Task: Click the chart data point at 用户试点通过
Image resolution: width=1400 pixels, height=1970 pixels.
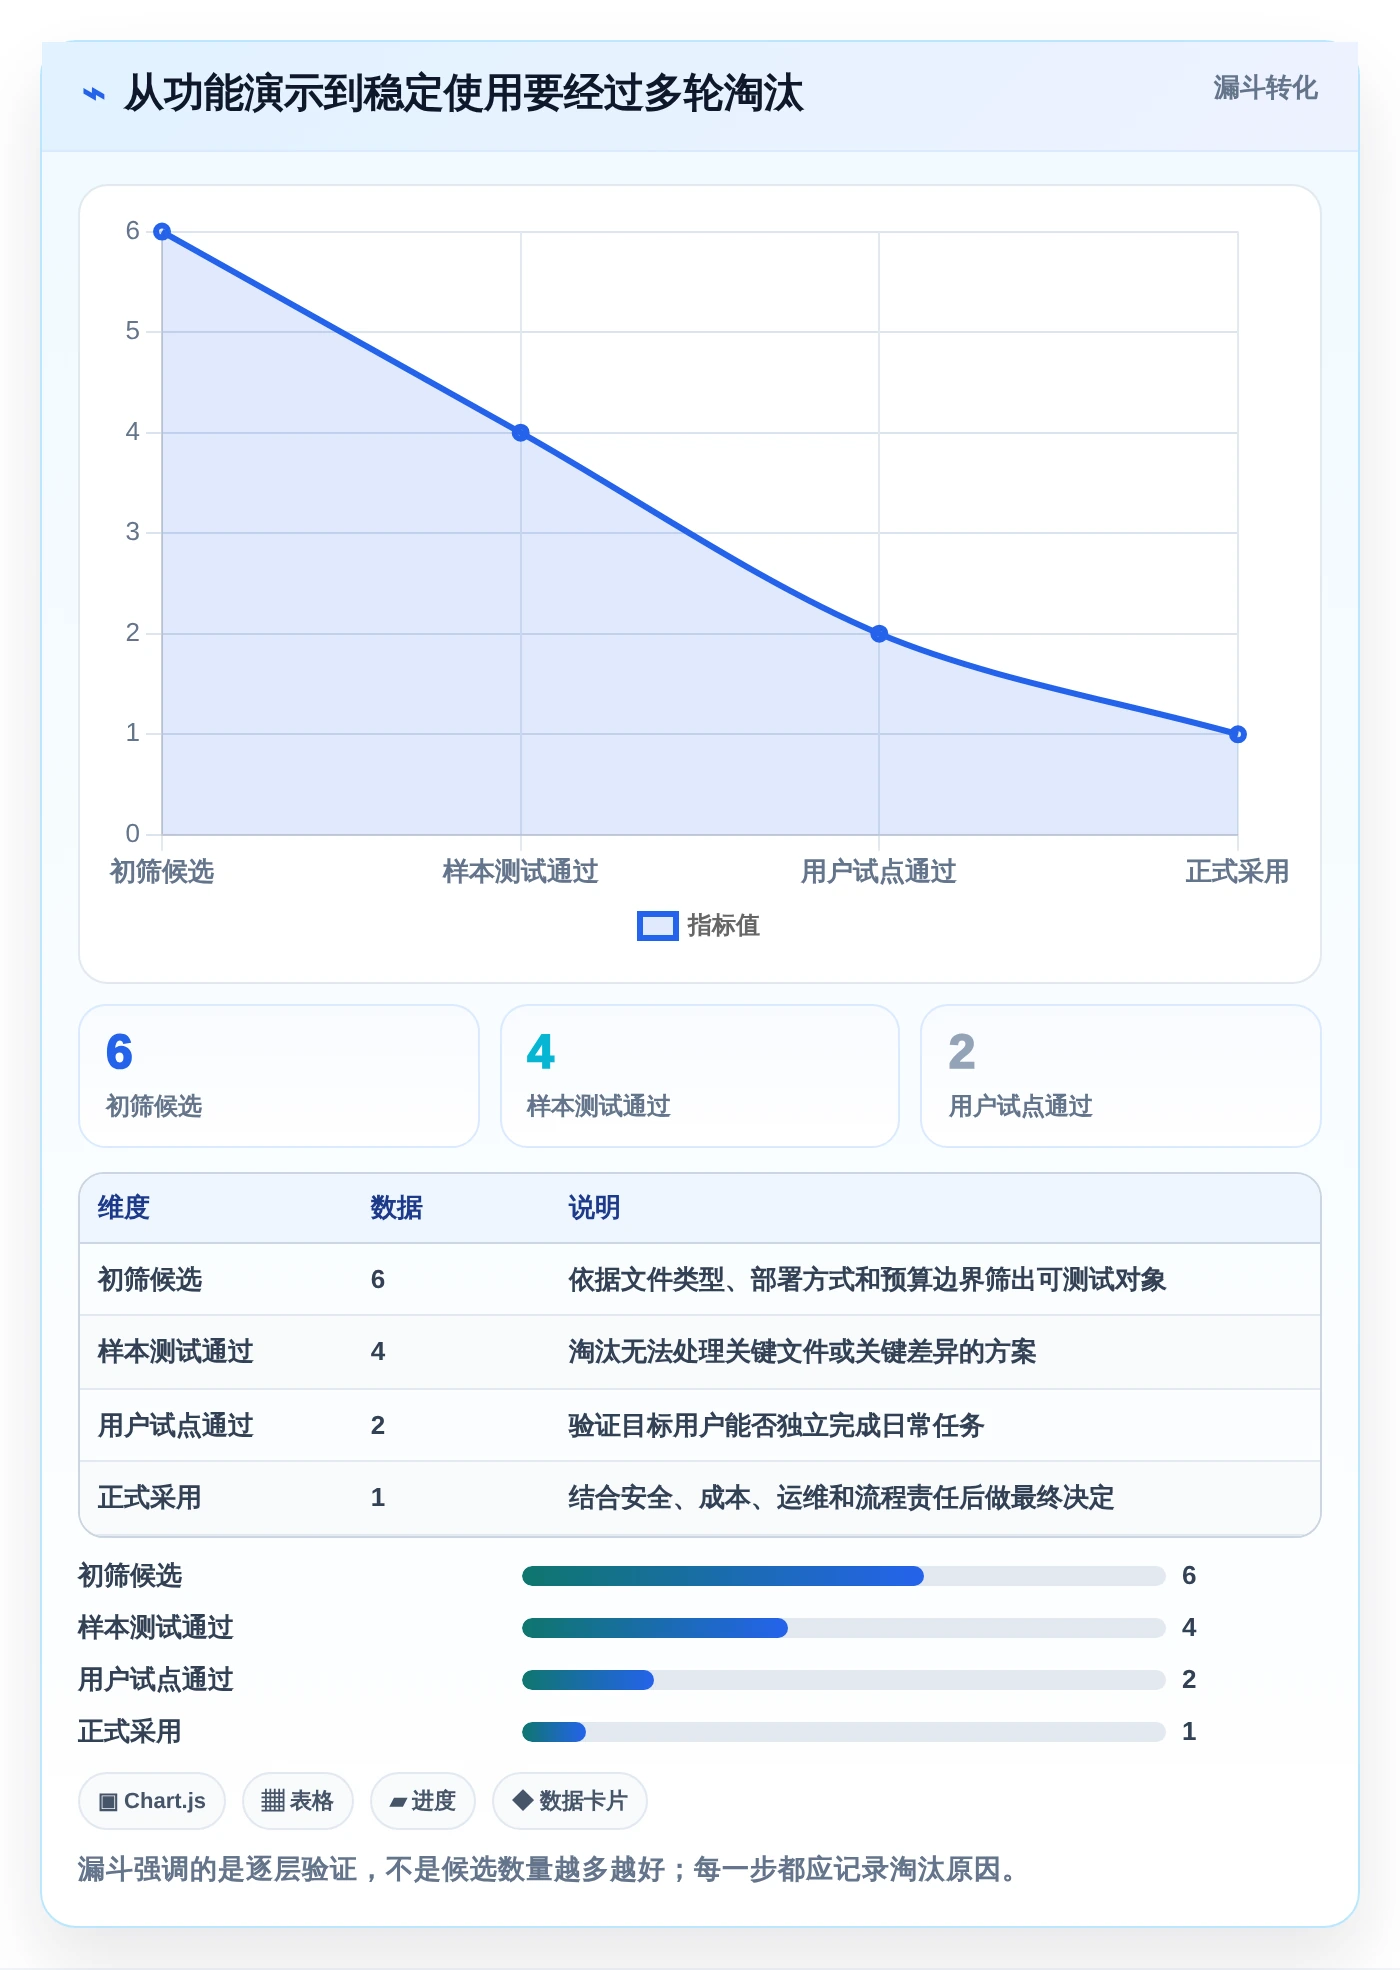Action: click(x=879, y=634)
